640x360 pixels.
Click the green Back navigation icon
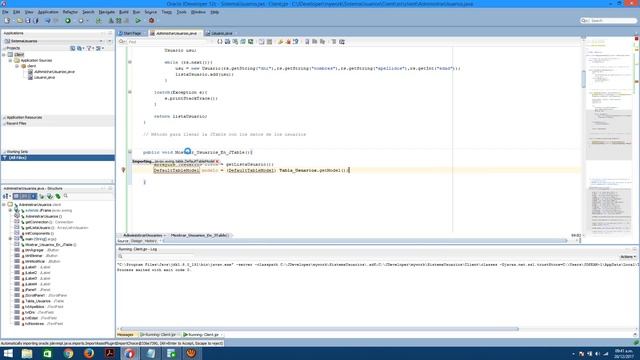68,20
